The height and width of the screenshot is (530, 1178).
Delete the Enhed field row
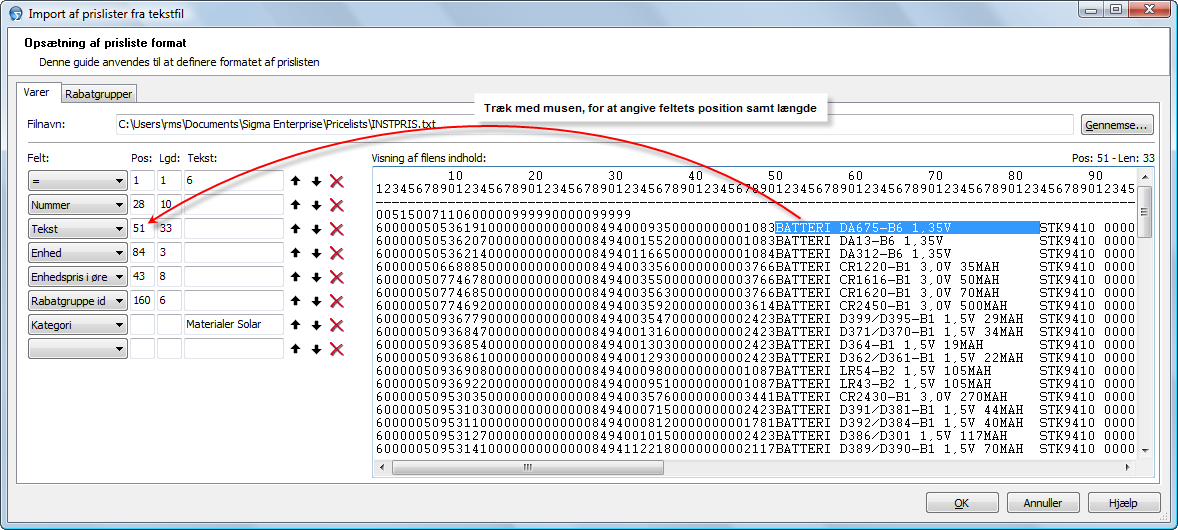(x=337, y=253)
